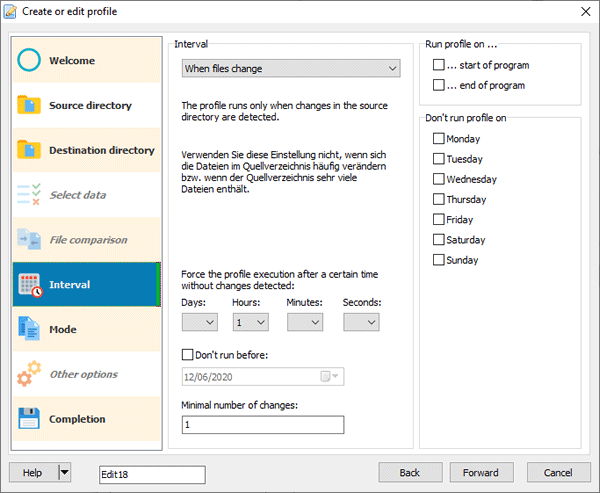Image resolution: width=600 pixels, height=493 pixels.
Task: Open the Minutes dropdown
Action: [x=305, y=322]
